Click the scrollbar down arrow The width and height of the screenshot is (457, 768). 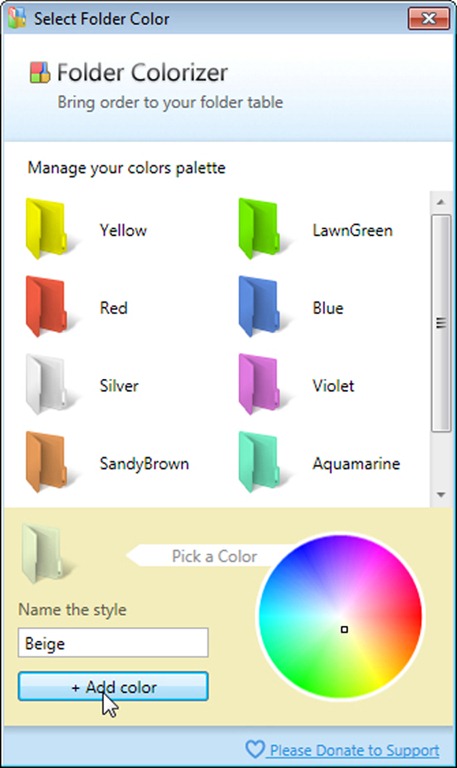click(x=441, y=495)
